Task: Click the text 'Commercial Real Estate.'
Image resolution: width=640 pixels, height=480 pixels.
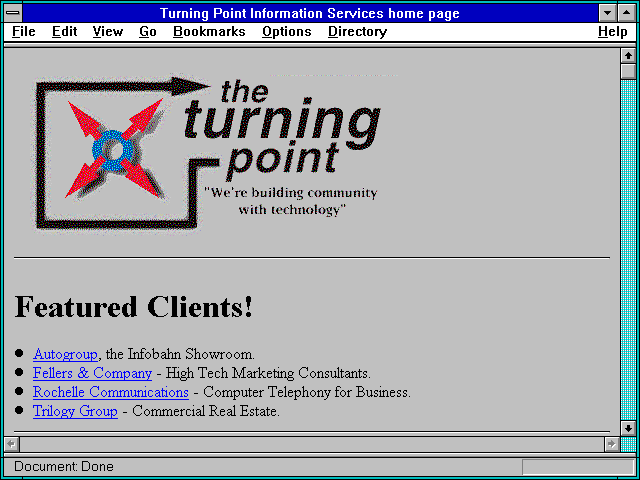Action: pyautogui.click(x=206, y=411)
